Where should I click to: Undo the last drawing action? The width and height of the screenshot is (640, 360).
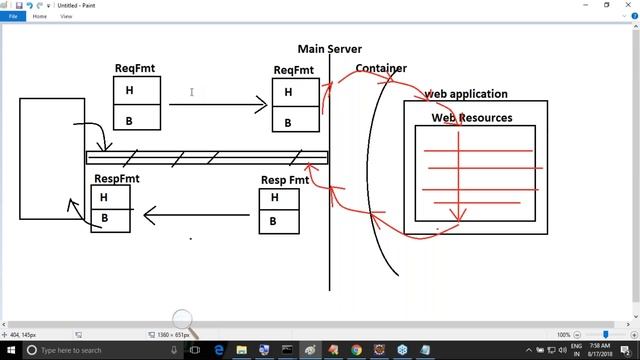tap(29, 5)
